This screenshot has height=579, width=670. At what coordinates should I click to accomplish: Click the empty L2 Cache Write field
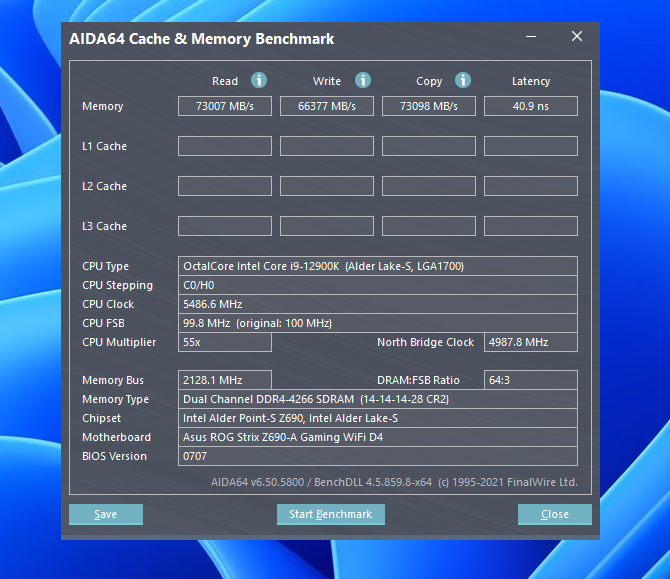327,186
